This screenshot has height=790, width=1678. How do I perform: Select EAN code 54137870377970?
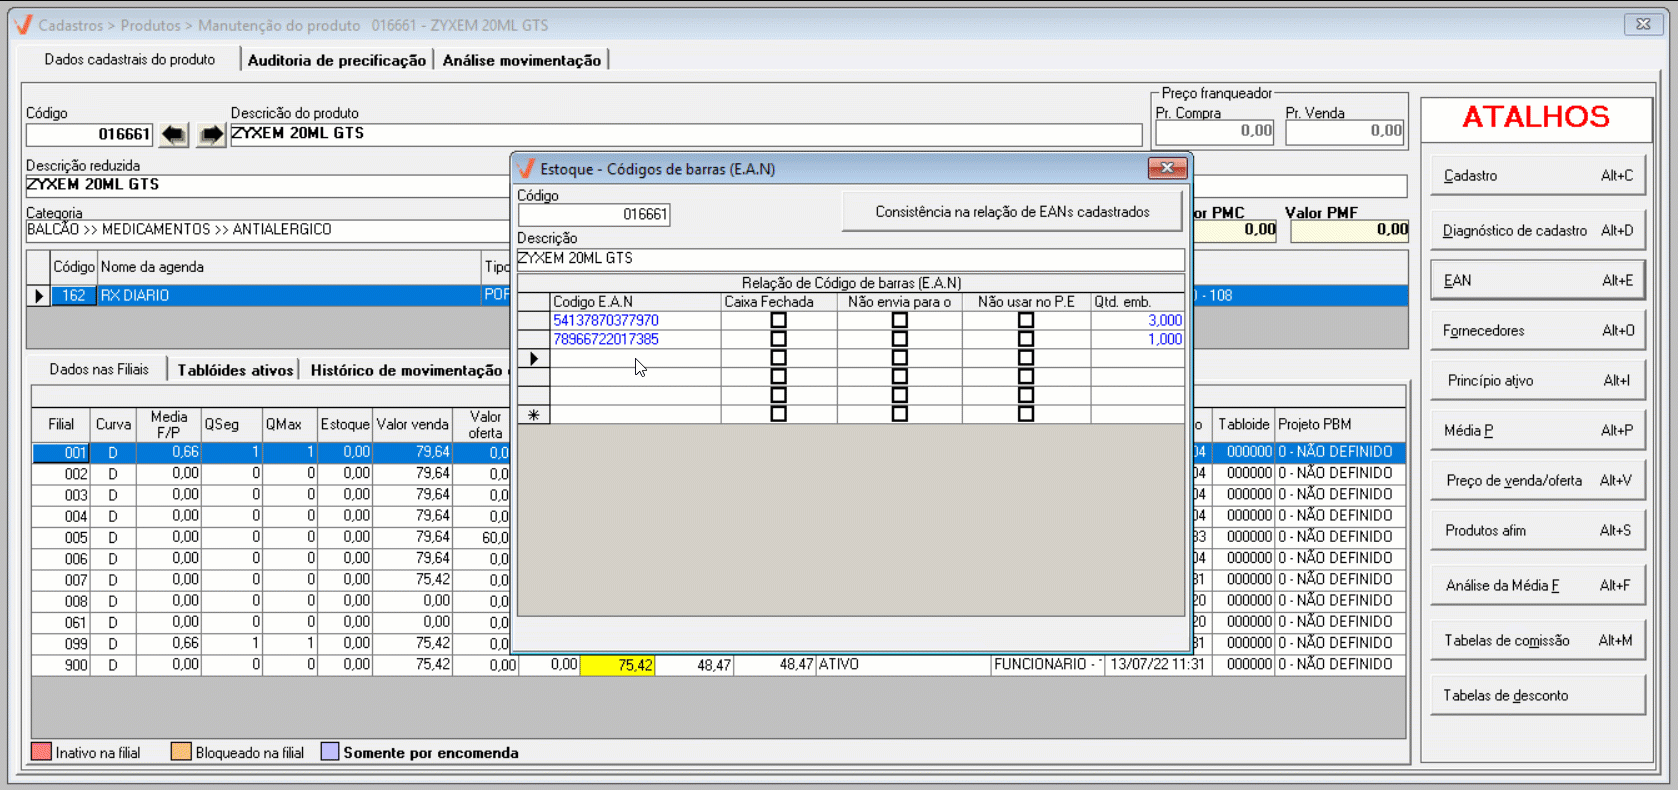click(606, 321)
